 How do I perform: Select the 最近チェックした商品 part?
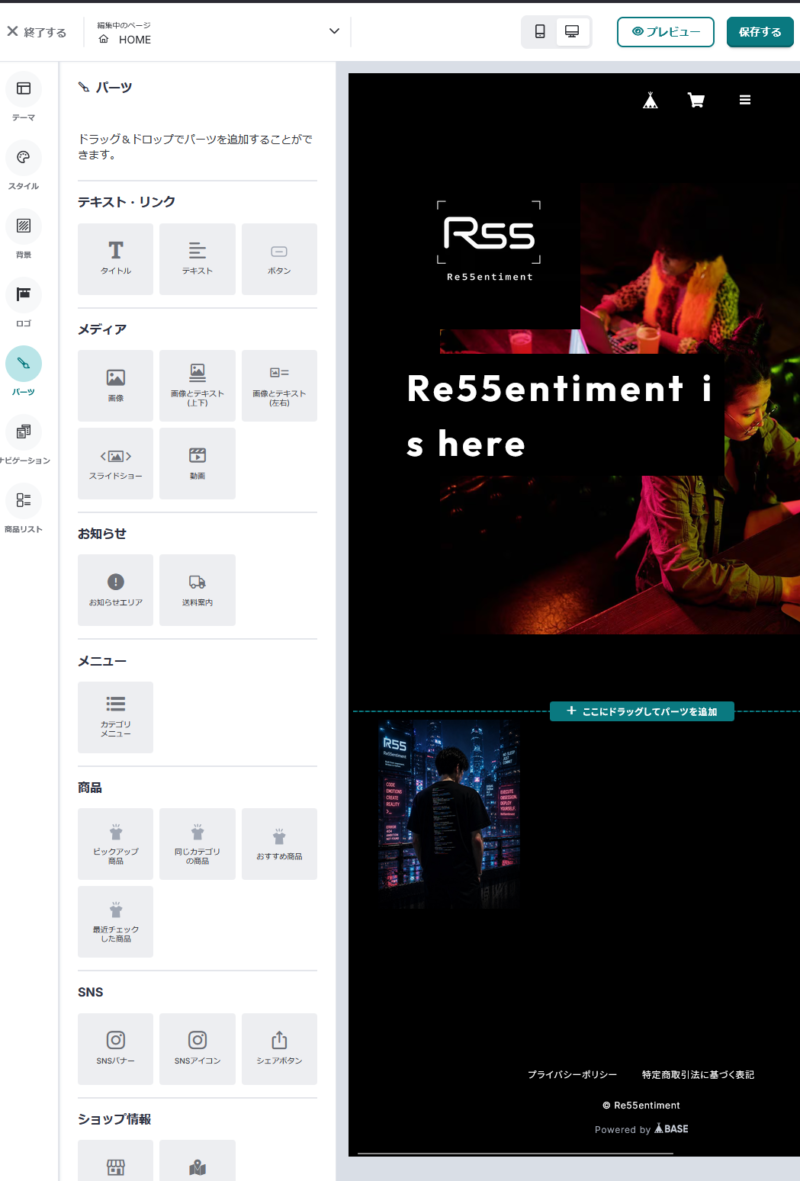115,922
